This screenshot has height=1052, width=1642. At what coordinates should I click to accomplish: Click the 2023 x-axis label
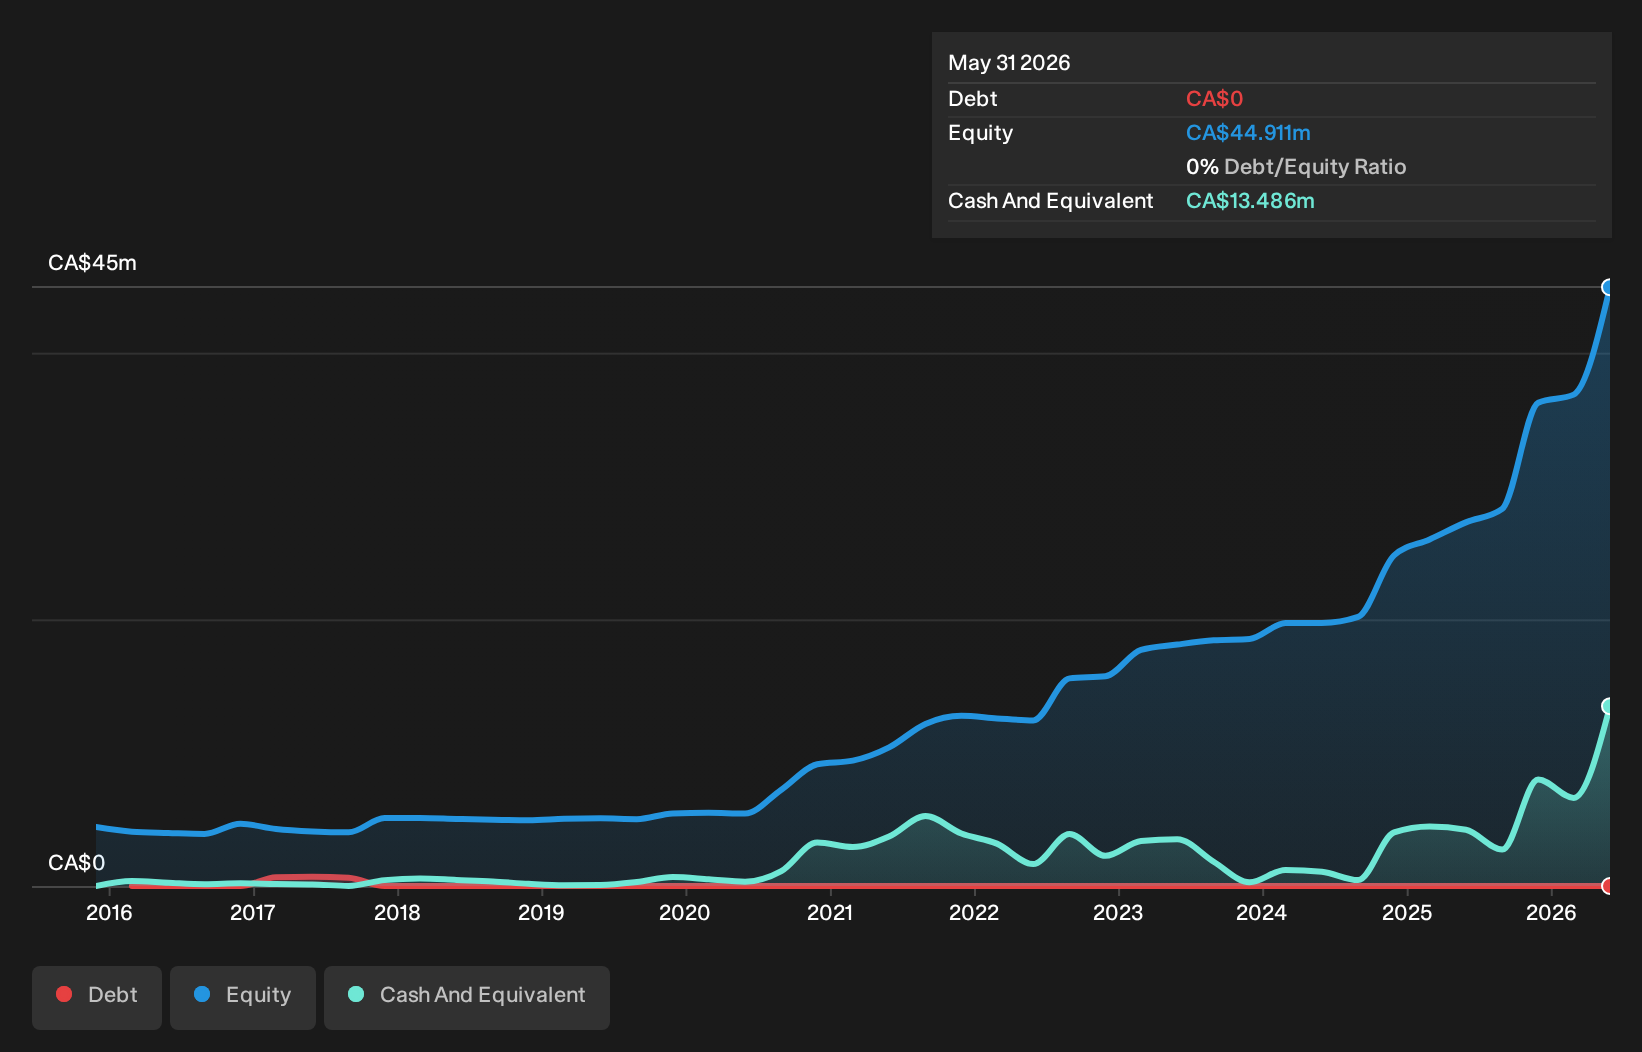point(1118,912)
